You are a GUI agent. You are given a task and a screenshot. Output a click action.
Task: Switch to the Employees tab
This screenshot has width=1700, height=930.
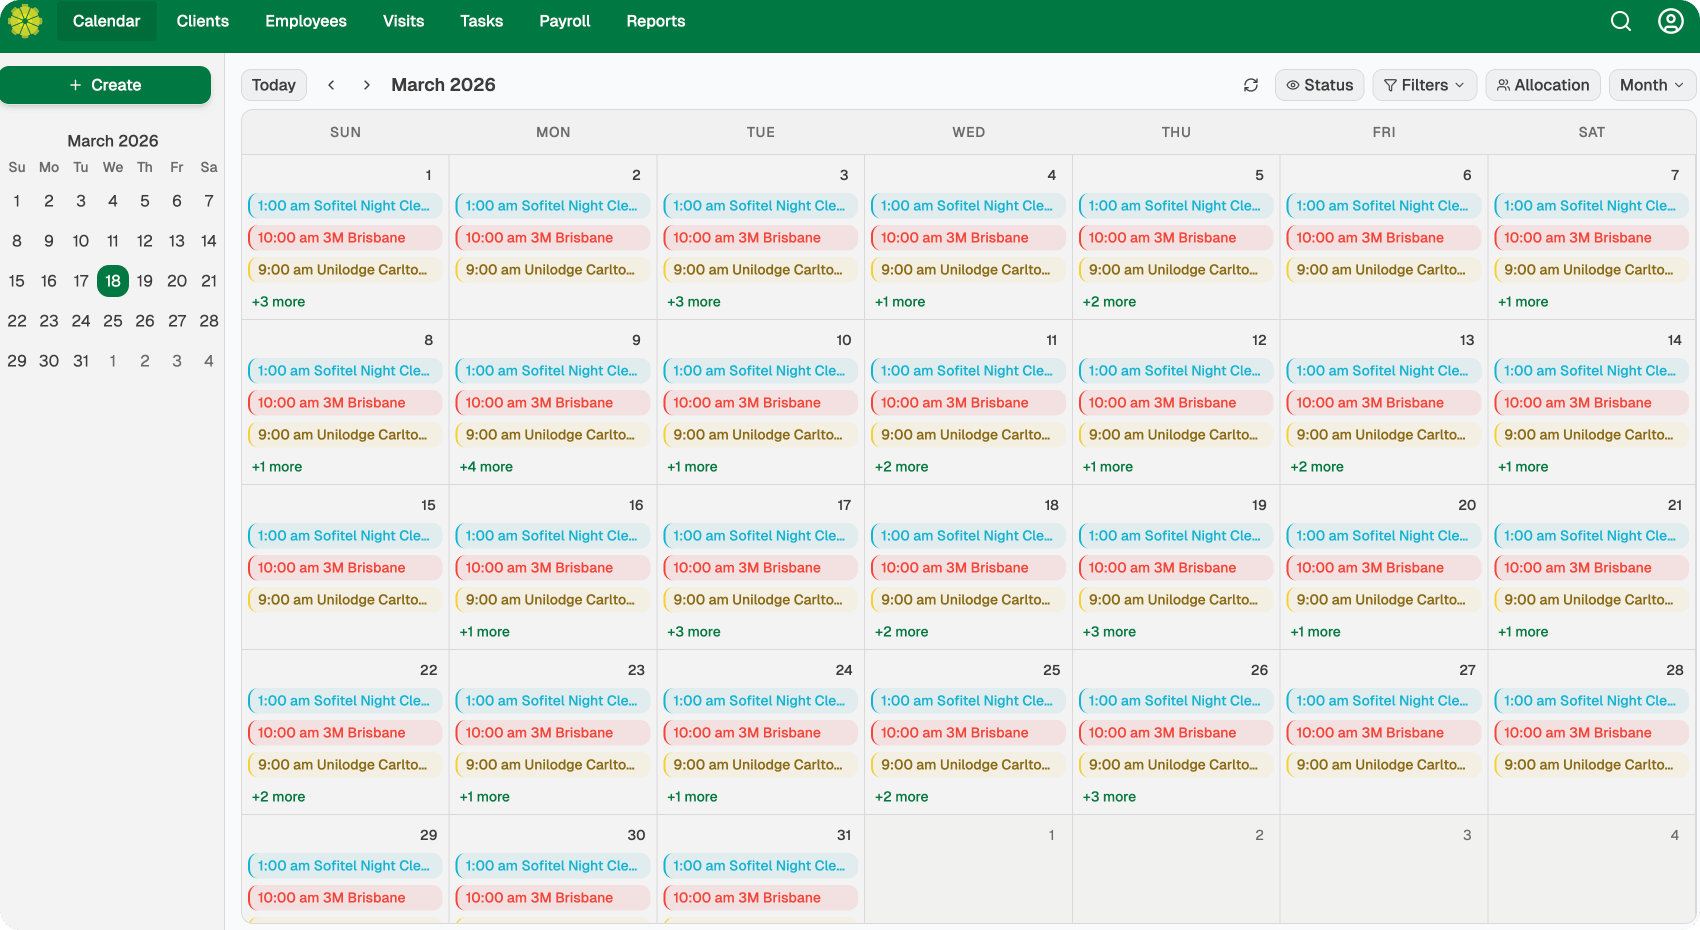305,21
